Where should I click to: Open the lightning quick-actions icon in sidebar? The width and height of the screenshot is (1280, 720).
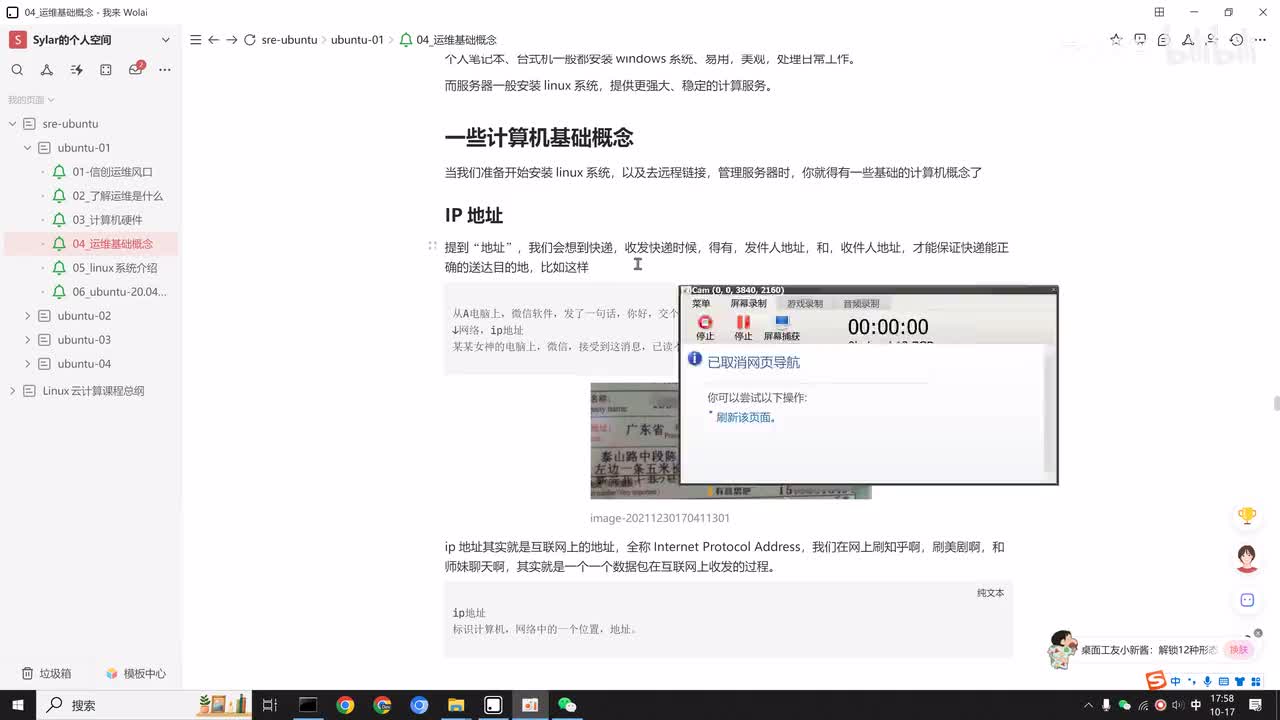[x=76, y=70]
